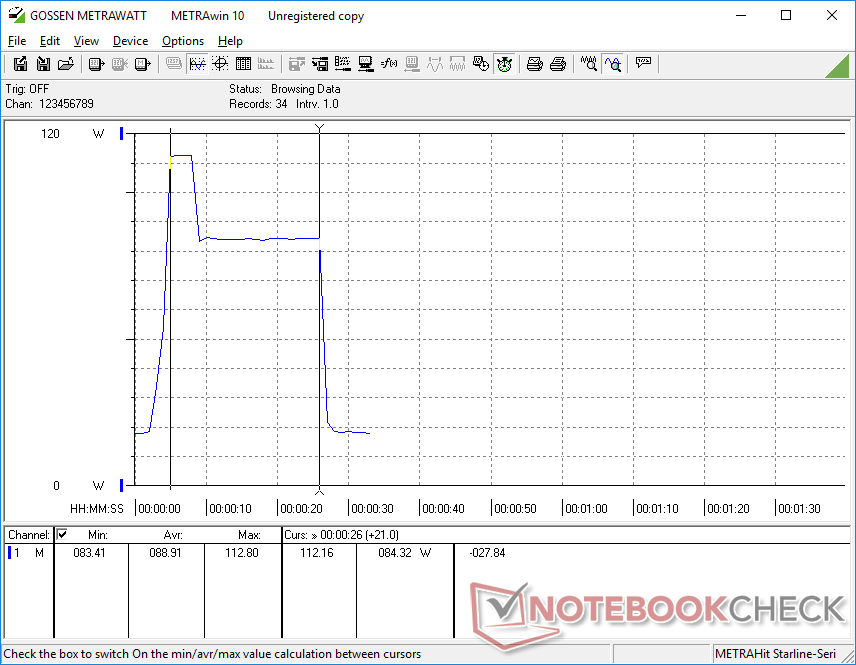This screenshot has height=665, width=856.
Task: Click the top Y cursor handle on the chart
Action: pyautogui.click(x=319, y=128)
